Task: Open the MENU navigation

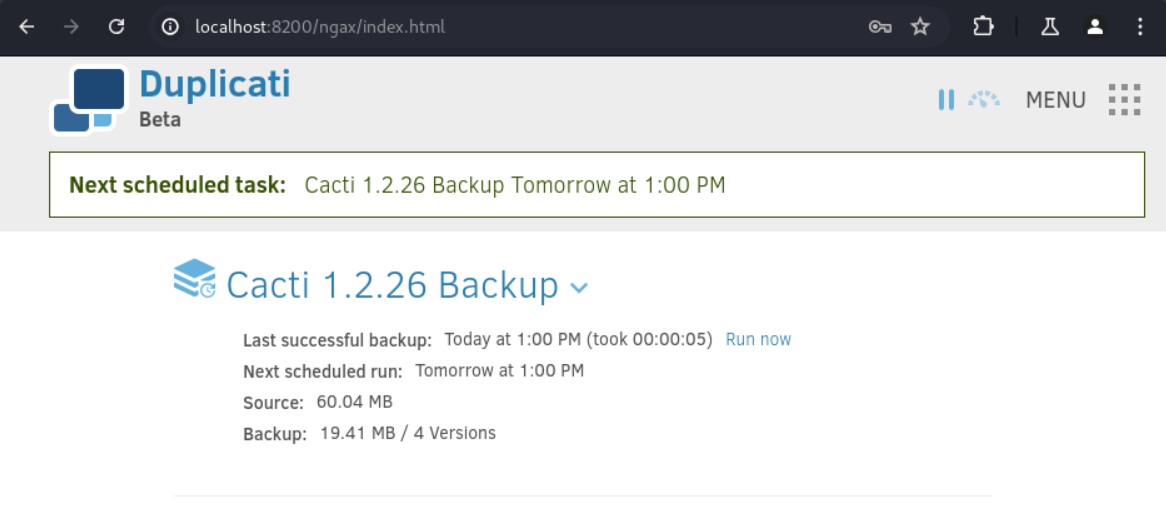Action: click(1055, 100)
